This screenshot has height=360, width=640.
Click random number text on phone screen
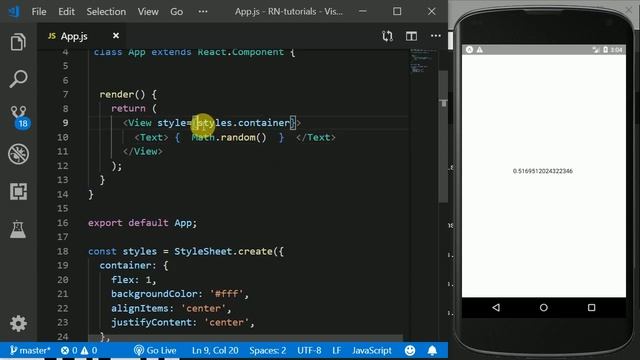coord(543,171)
